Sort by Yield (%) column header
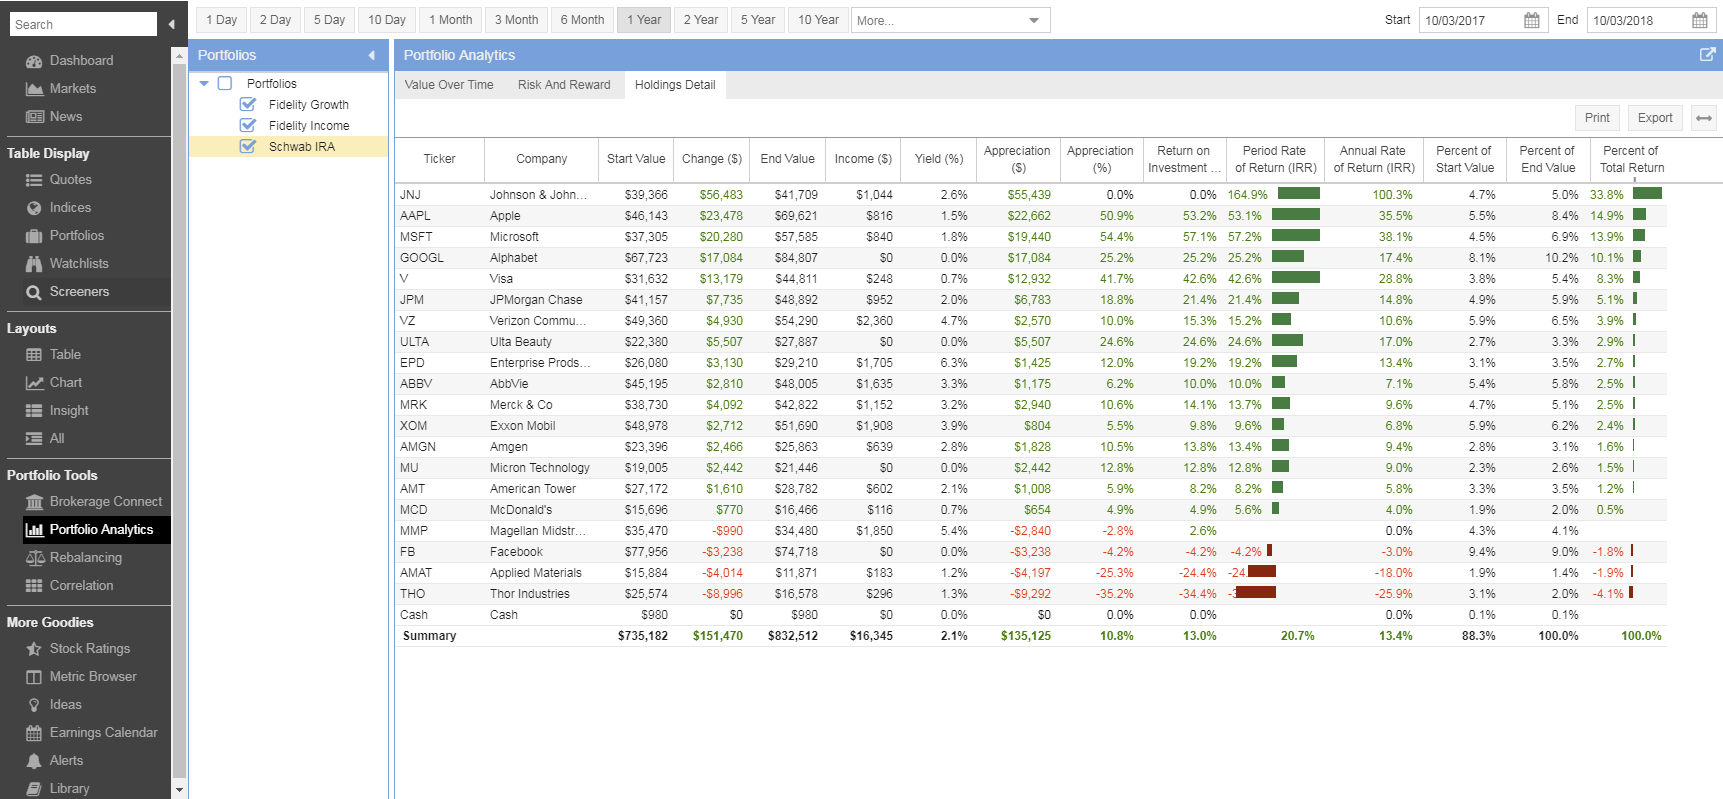 (938, 159)
